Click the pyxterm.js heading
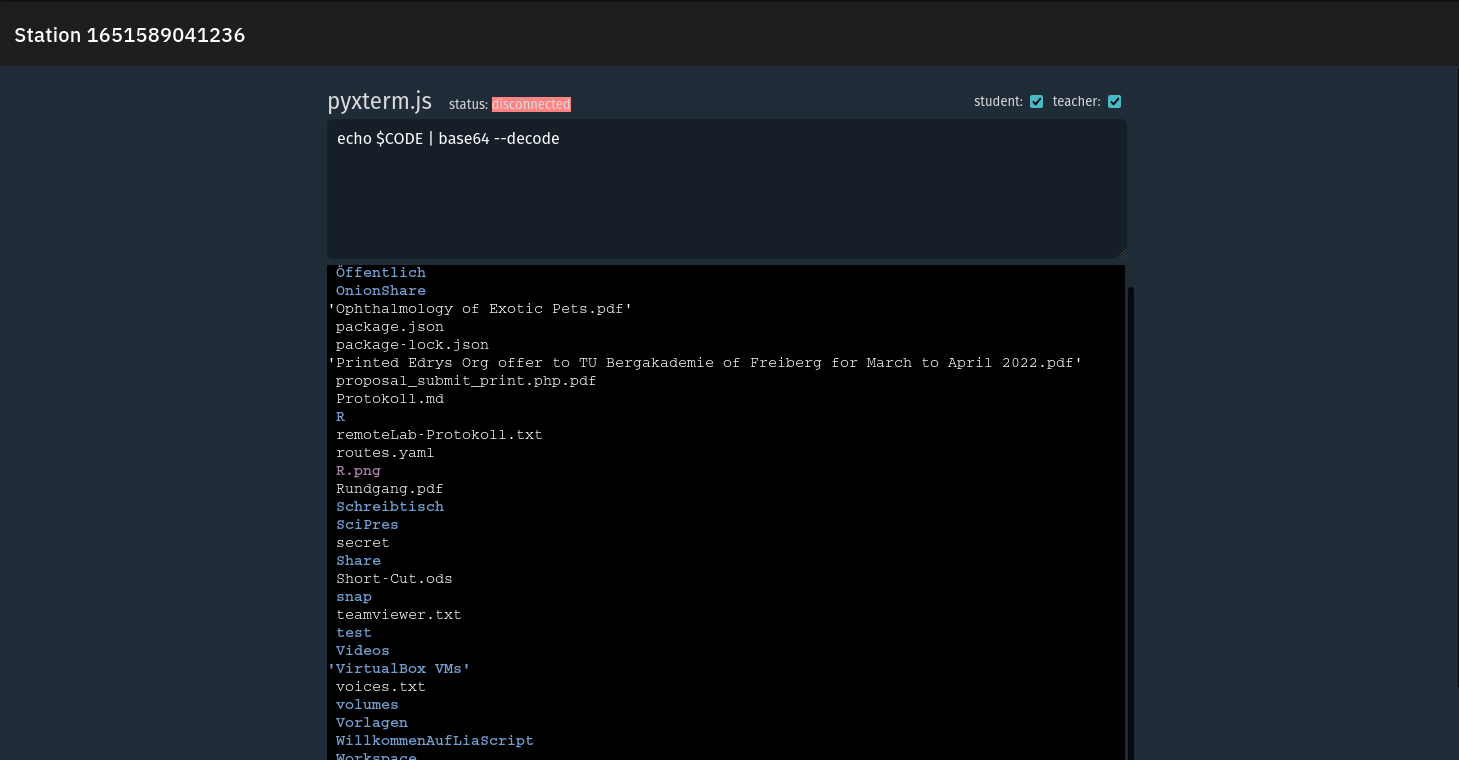Screen dimensions: 1459x760 tap(380, 101)
